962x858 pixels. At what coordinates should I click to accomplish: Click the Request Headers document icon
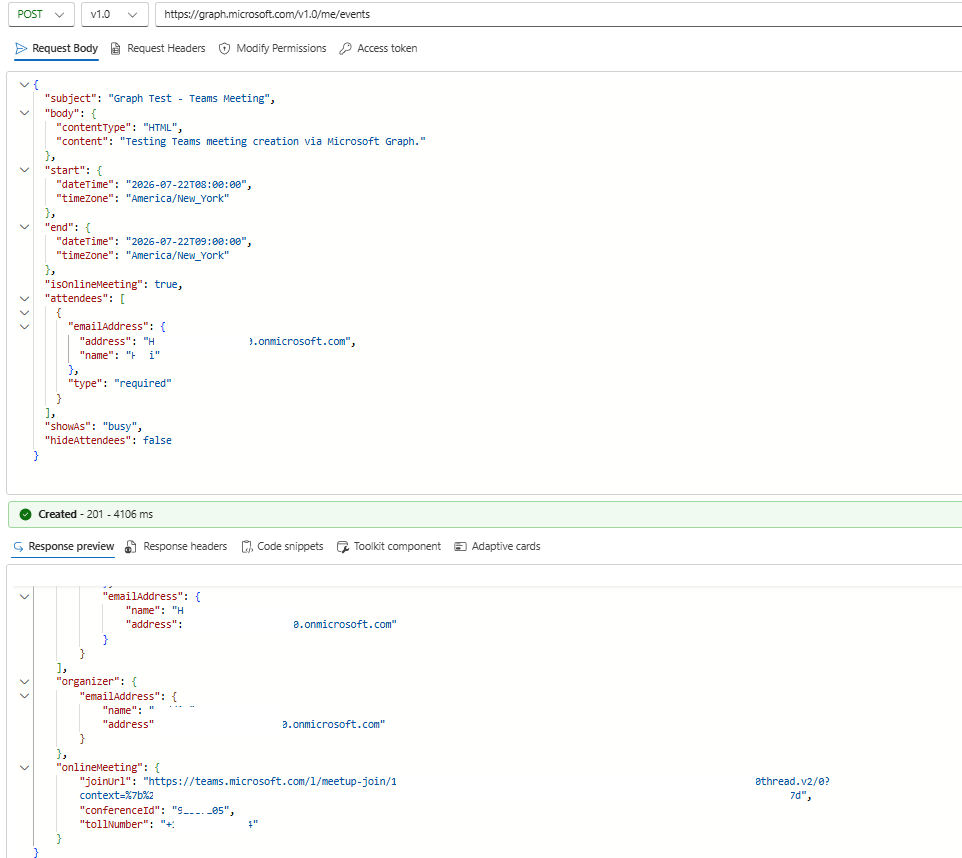pos(115,48)
